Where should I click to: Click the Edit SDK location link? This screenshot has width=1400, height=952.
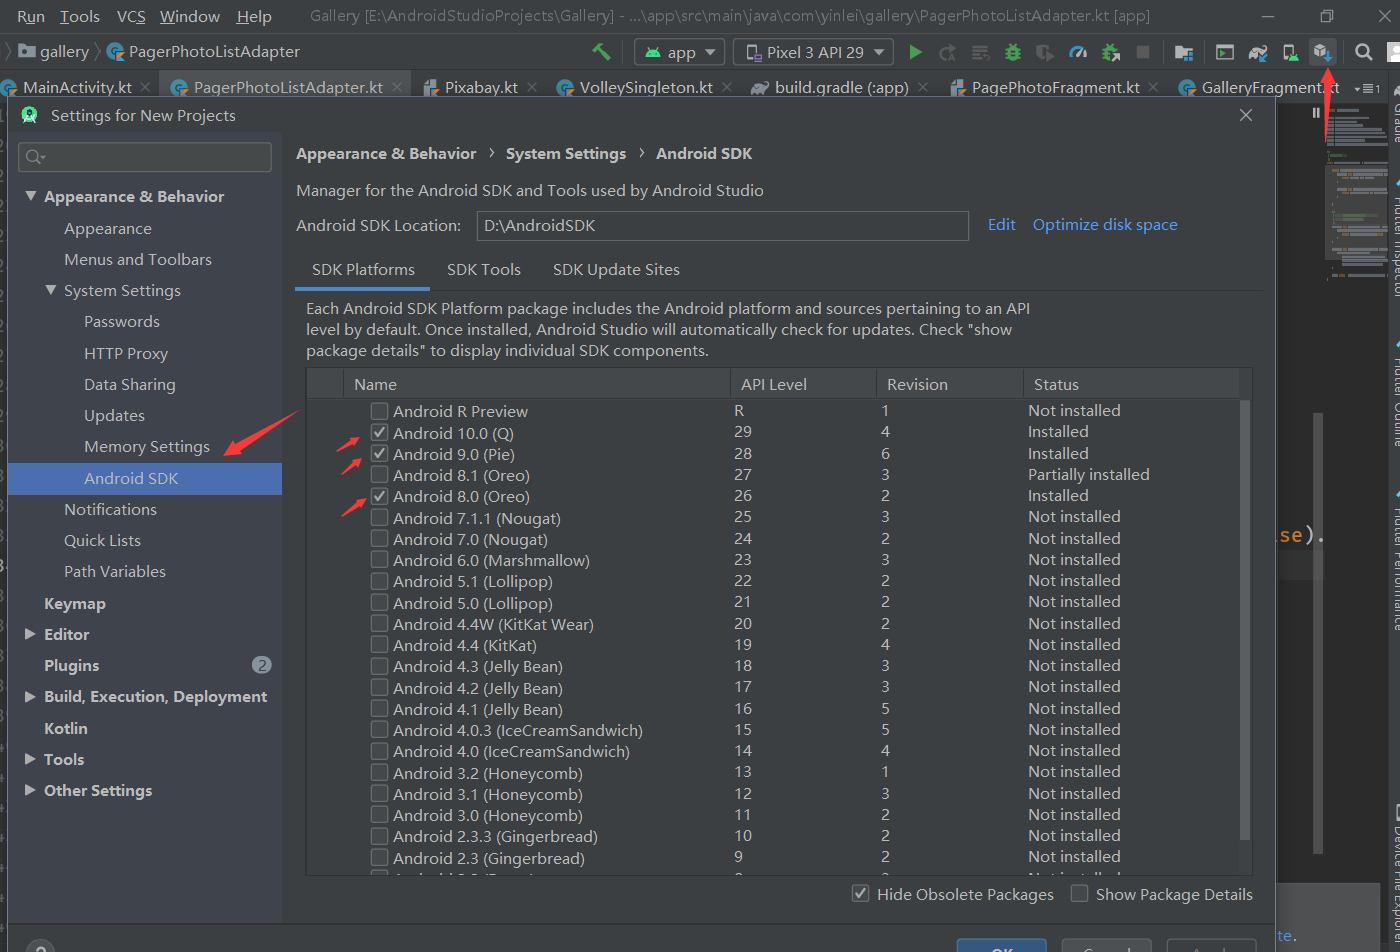point(1001,225)
